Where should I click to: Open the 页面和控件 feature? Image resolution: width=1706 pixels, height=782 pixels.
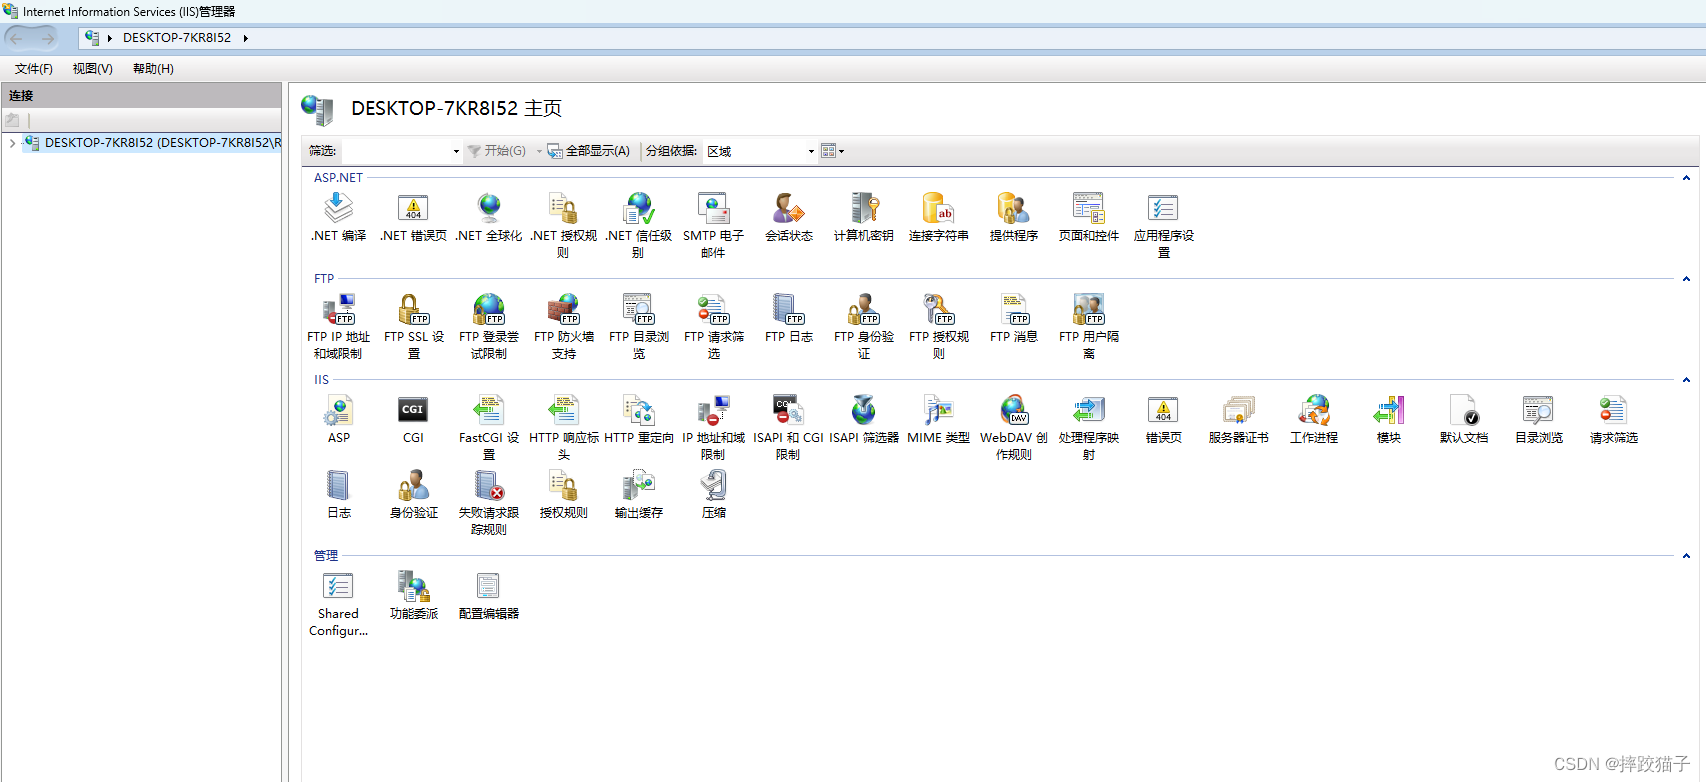click(1089, 217)
